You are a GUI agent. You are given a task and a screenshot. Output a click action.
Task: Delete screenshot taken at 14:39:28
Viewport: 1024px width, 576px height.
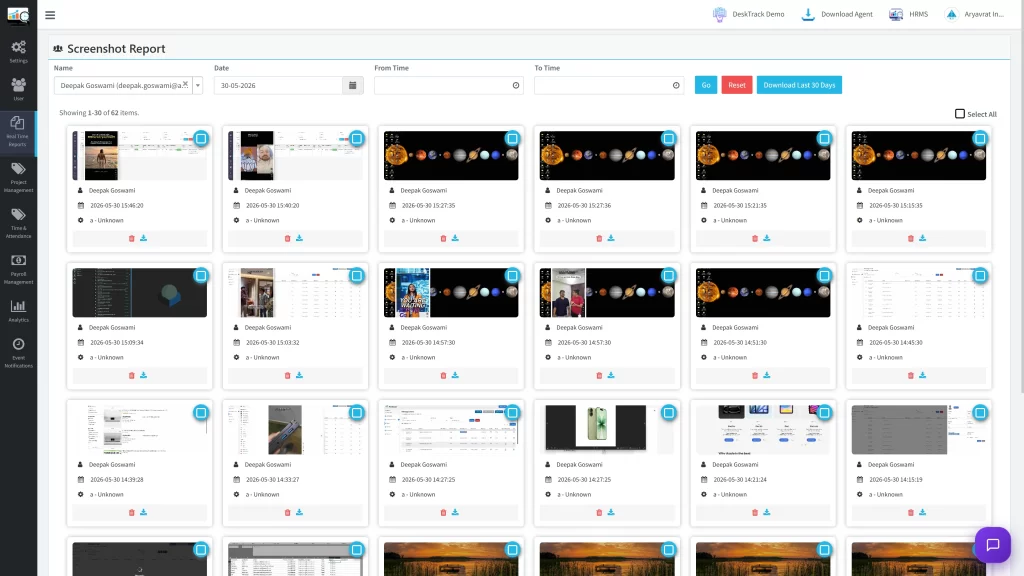point(132,513)
